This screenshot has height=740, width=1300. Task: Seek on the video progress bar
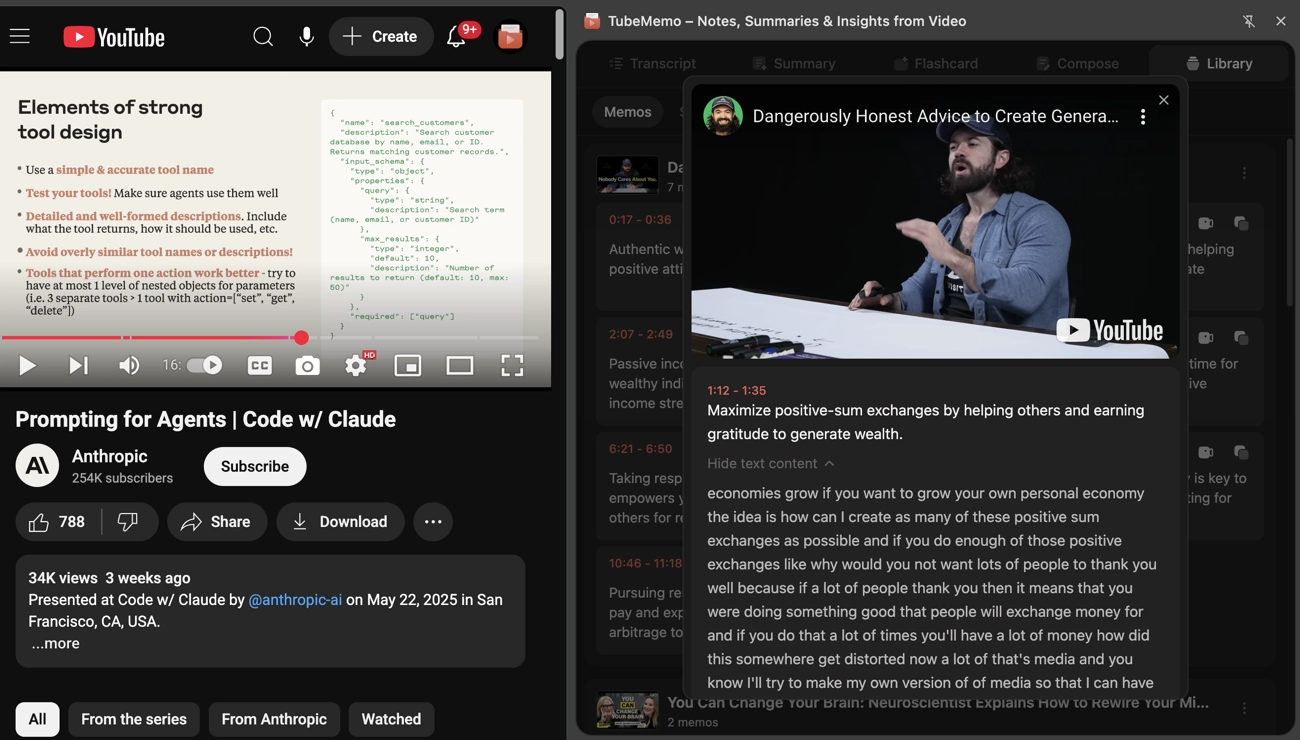(270, 338)
